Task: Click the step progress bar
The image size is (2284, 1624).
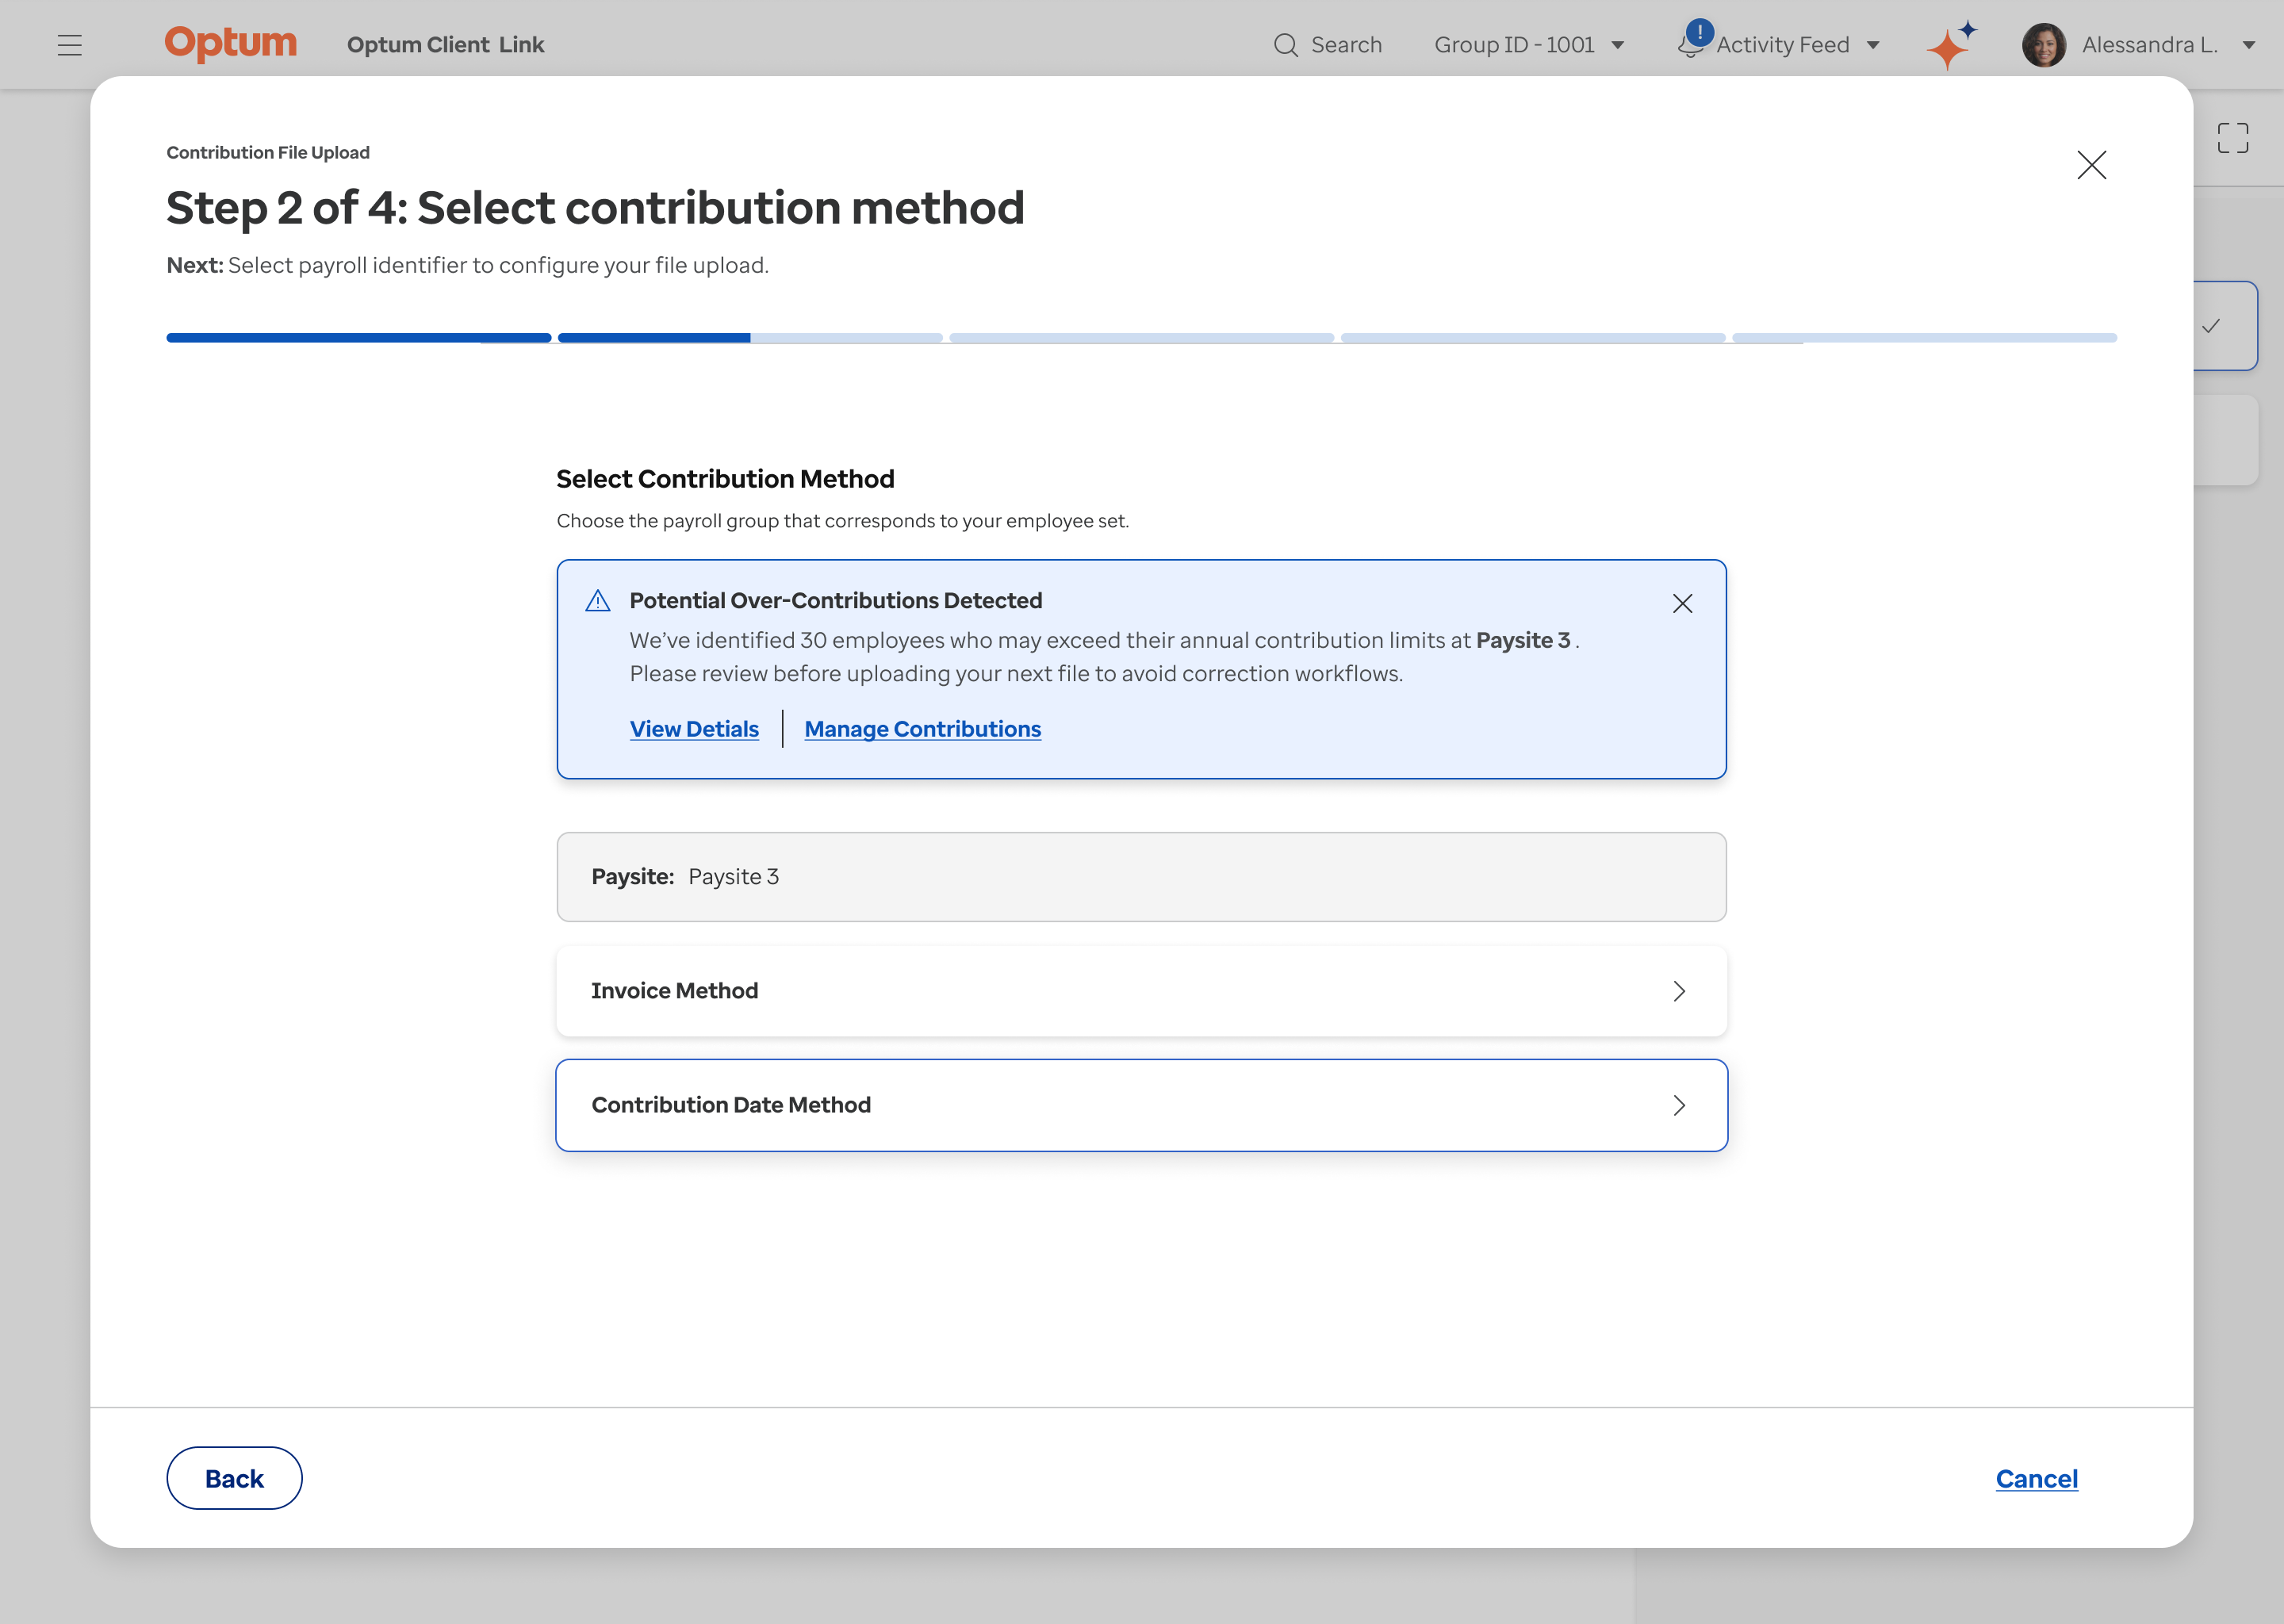Action: tap(1141, 338)
